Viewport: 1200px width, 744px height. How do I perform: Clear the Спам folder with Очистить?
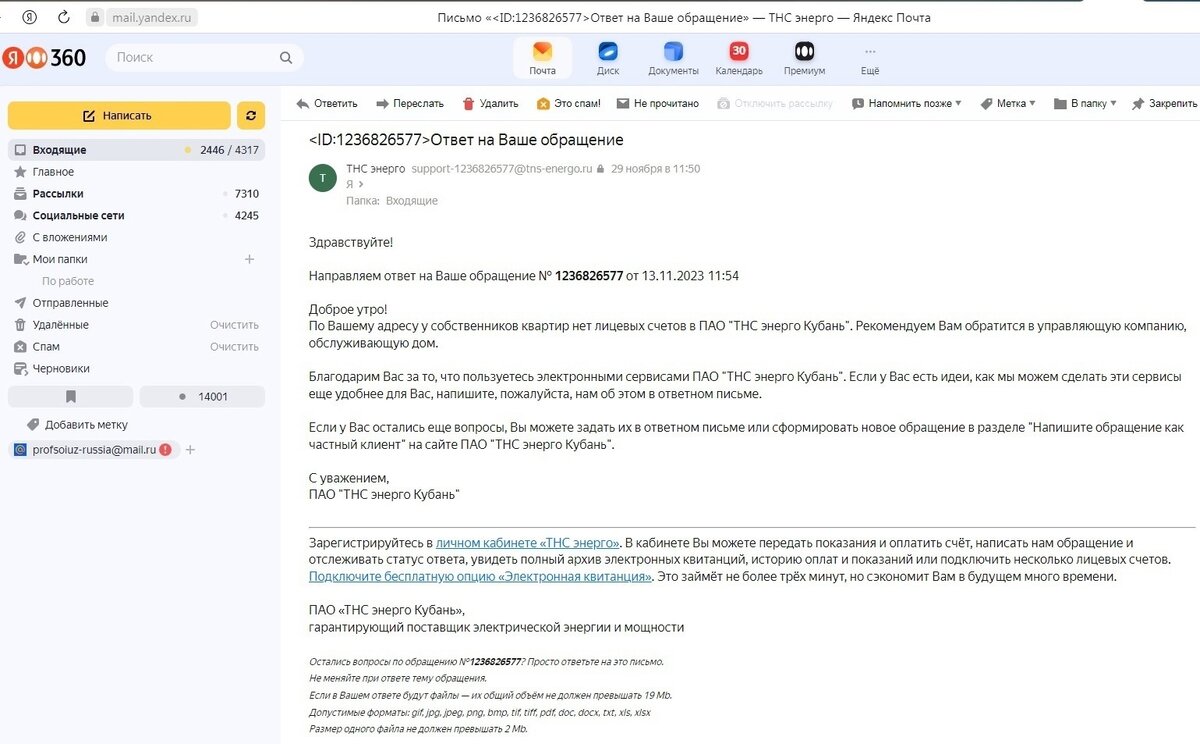tap(234, 347)
